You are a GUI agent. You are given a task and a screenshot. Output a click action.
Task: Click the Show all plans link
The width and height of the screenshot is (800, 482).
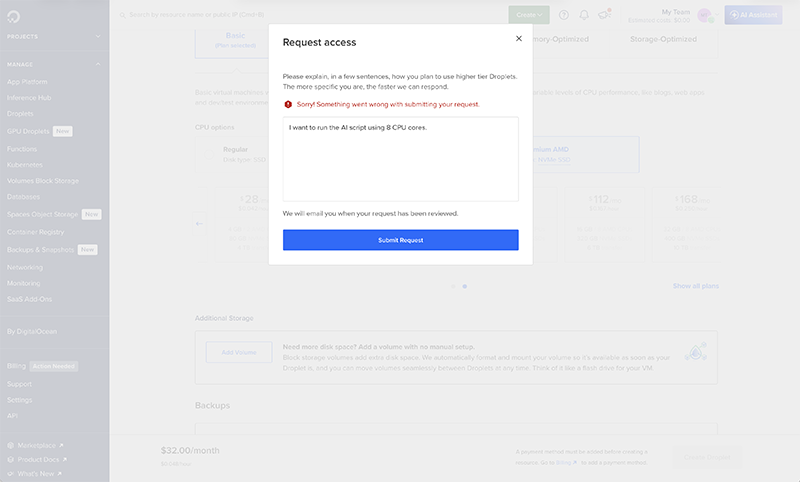click(695, 286)
